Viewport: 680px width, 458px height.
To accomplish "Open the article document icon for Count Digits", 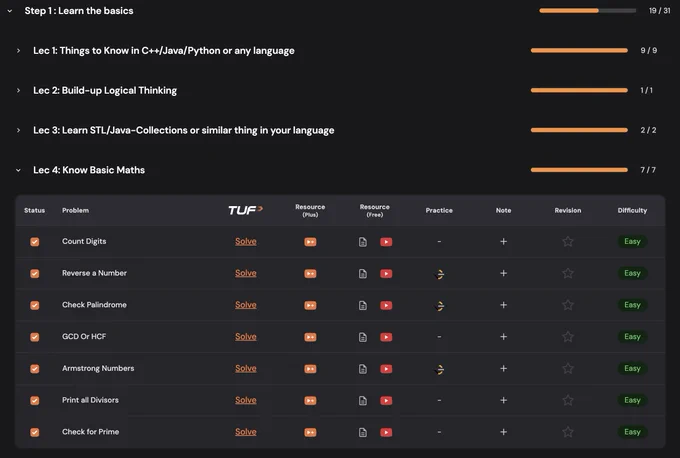I will (x=363, y=242).
